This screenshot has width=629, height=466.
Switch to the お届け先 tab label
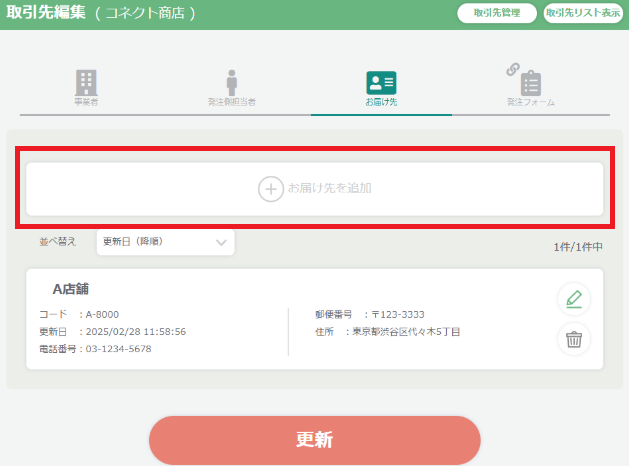pyautogui.click(x=381, y=102)
